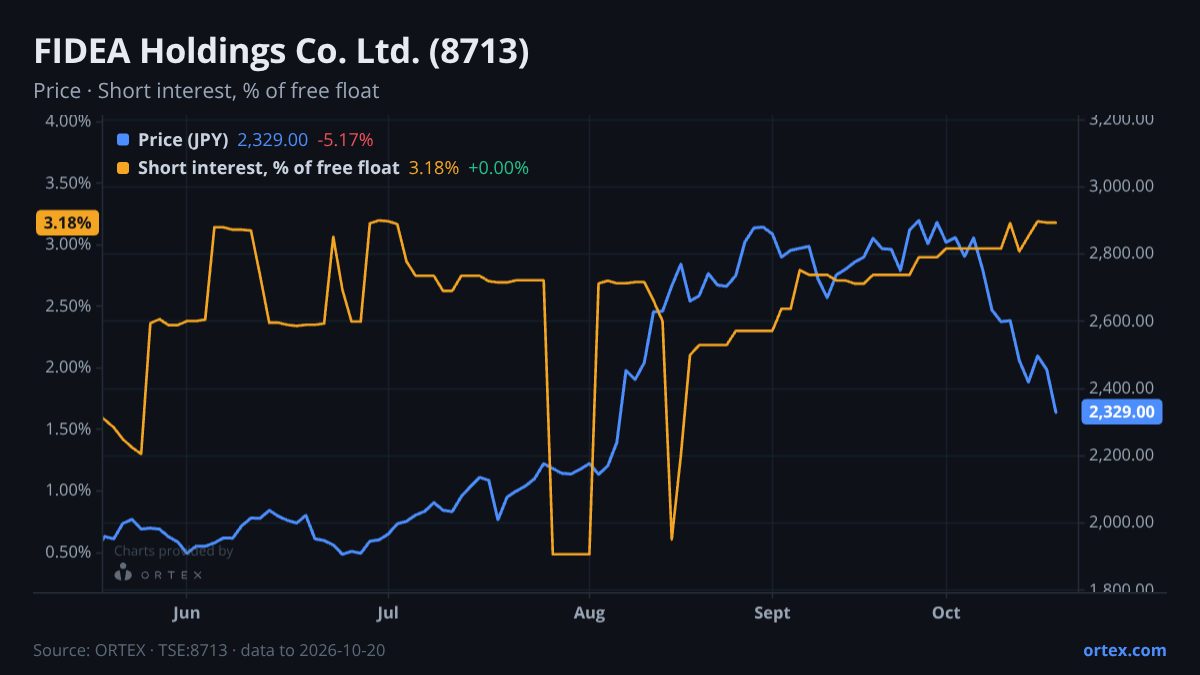Click the 2.00% left axis label
This screenshot has width=1200, height=675.
tap(68, 368)
